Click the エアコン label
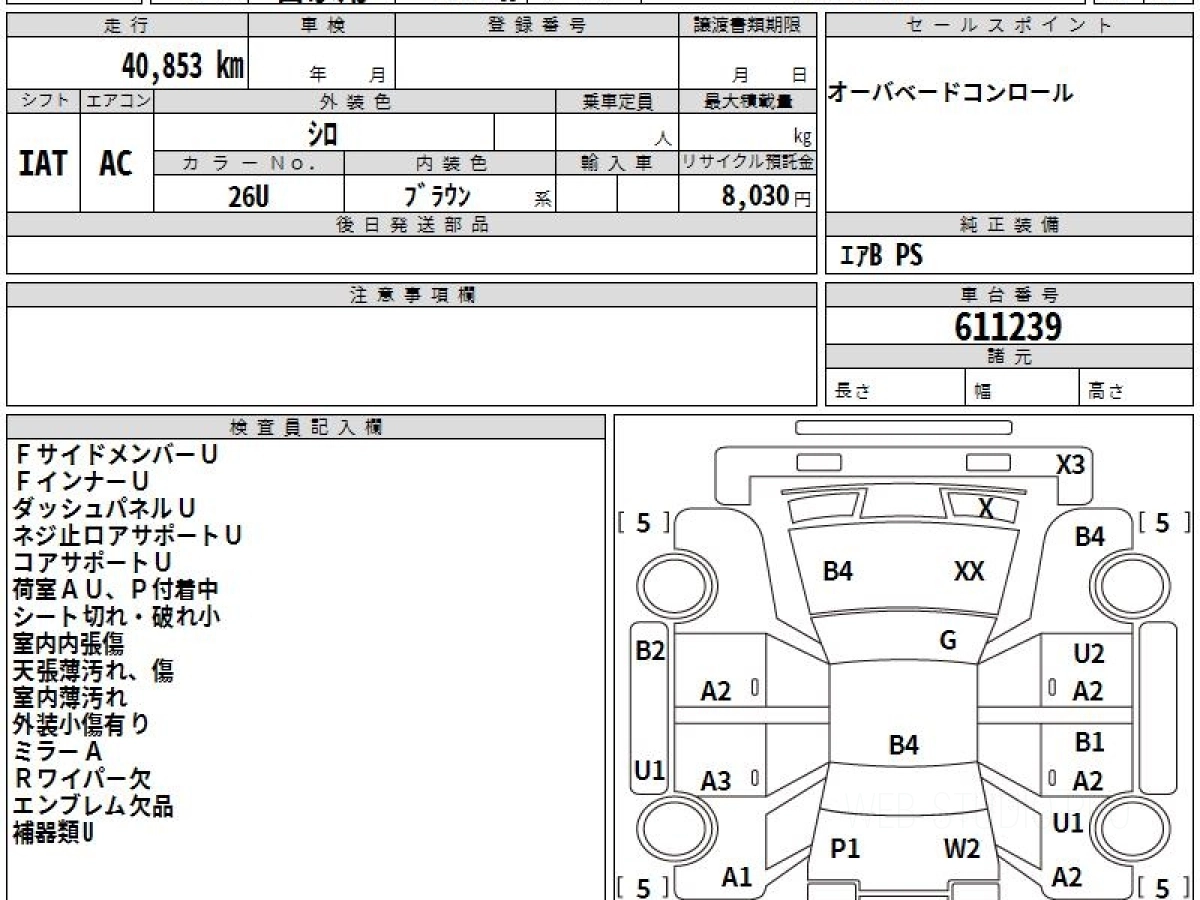The image size is (1200, 900). (117, 101)
